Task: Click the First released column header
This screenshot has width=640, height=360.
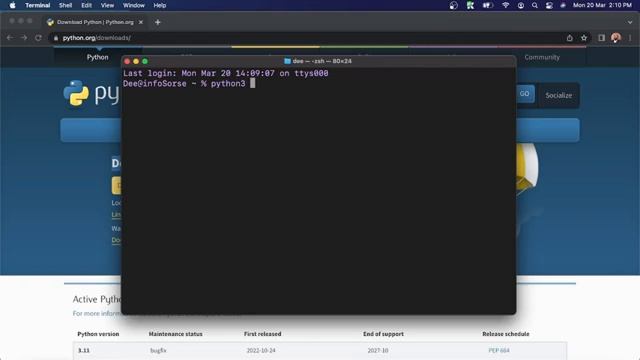Action: [x=262, y=334]
